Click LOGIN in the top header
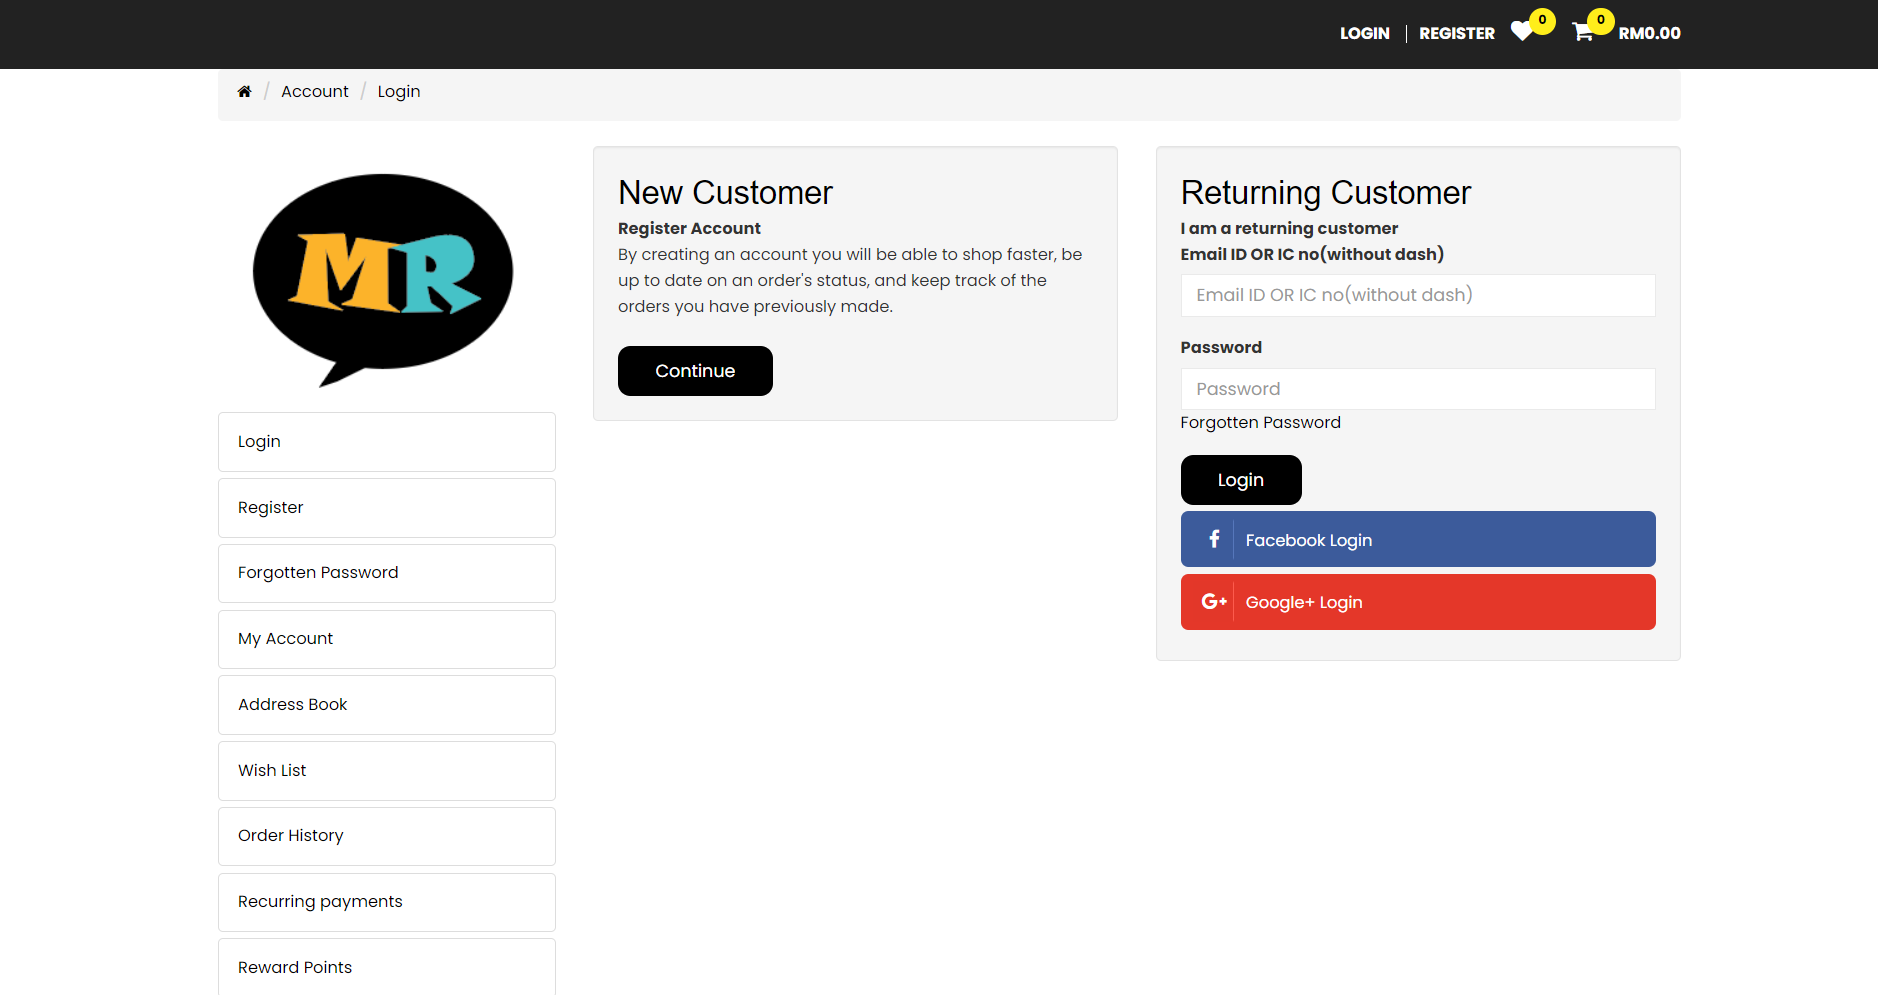This screenshot has width=1878, height=995. click(x=1364, y=33)
